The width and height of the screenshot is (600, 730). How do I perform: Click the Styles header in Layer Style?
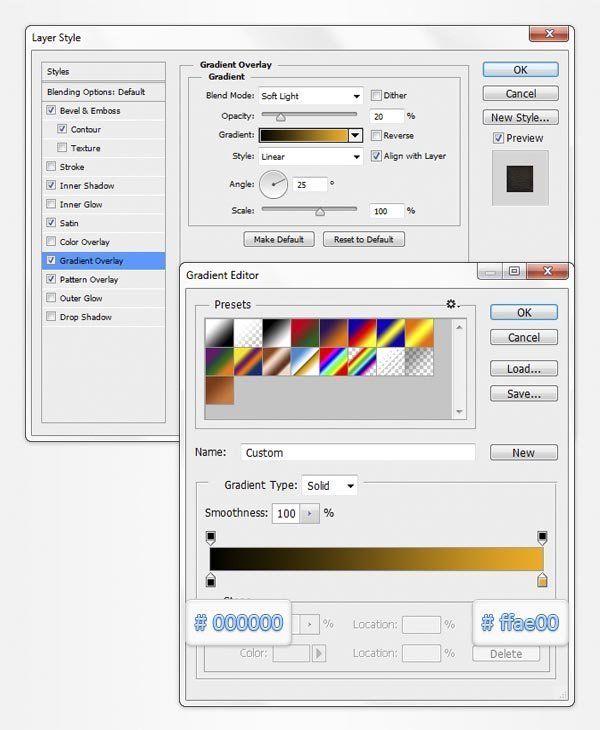pos(103,71)
